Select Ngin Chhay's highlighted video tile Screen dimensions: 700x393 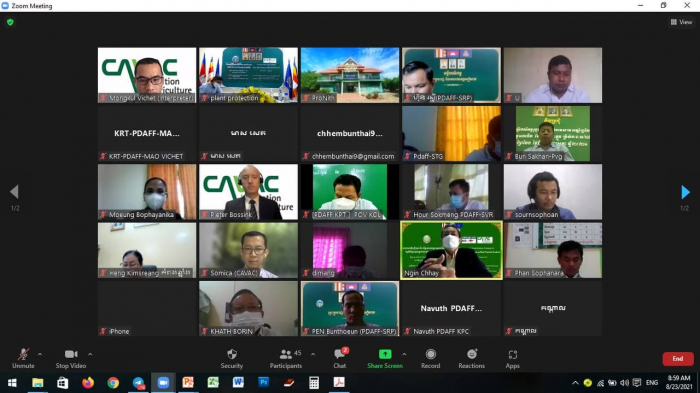coord(451,250)
